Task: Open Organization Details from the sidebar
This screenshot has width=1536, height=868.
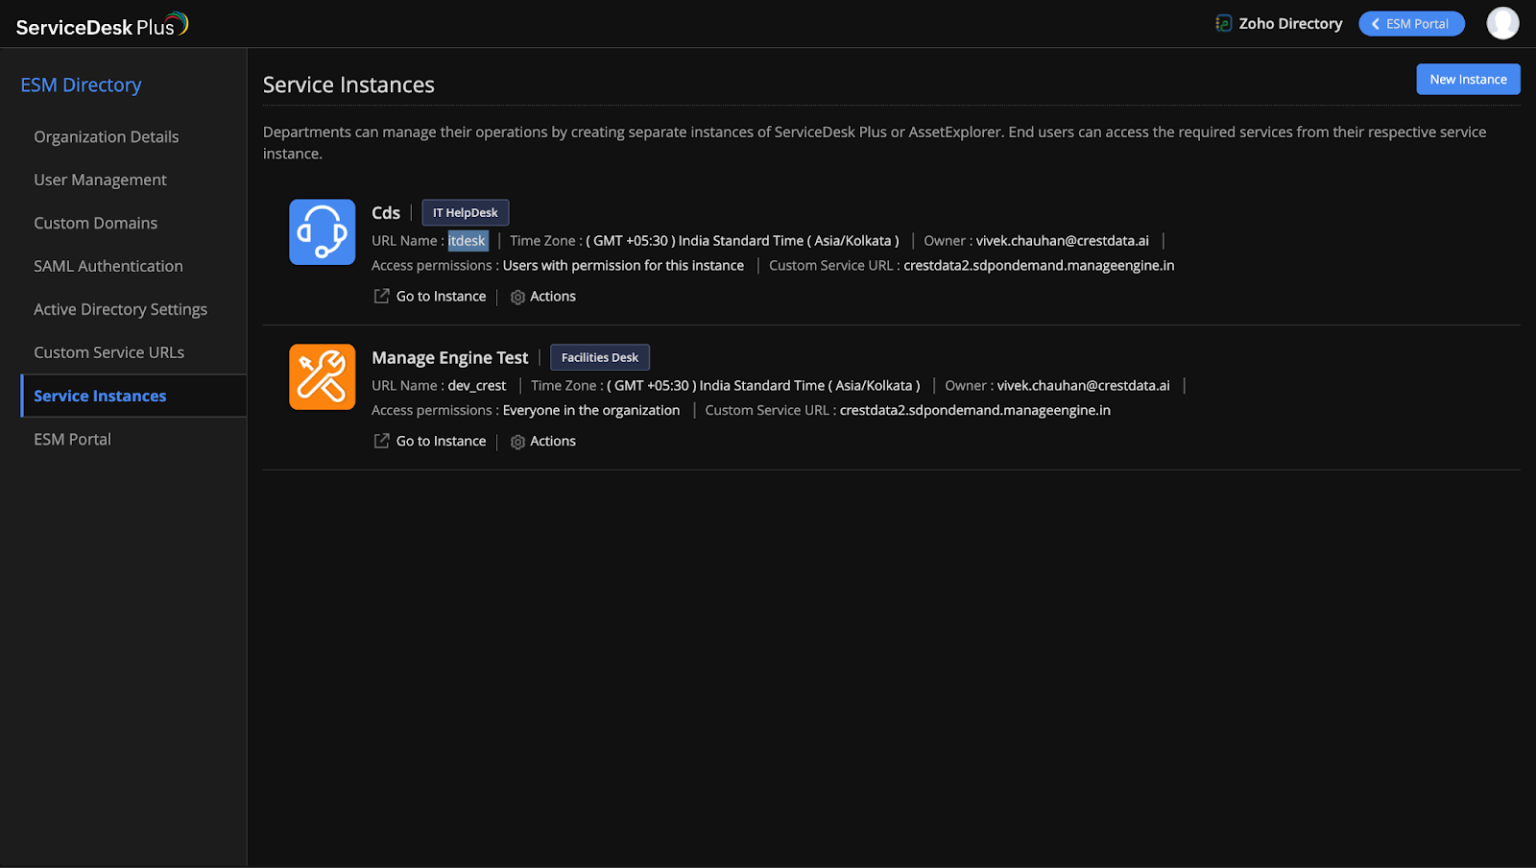Action: tap(106, 136)
